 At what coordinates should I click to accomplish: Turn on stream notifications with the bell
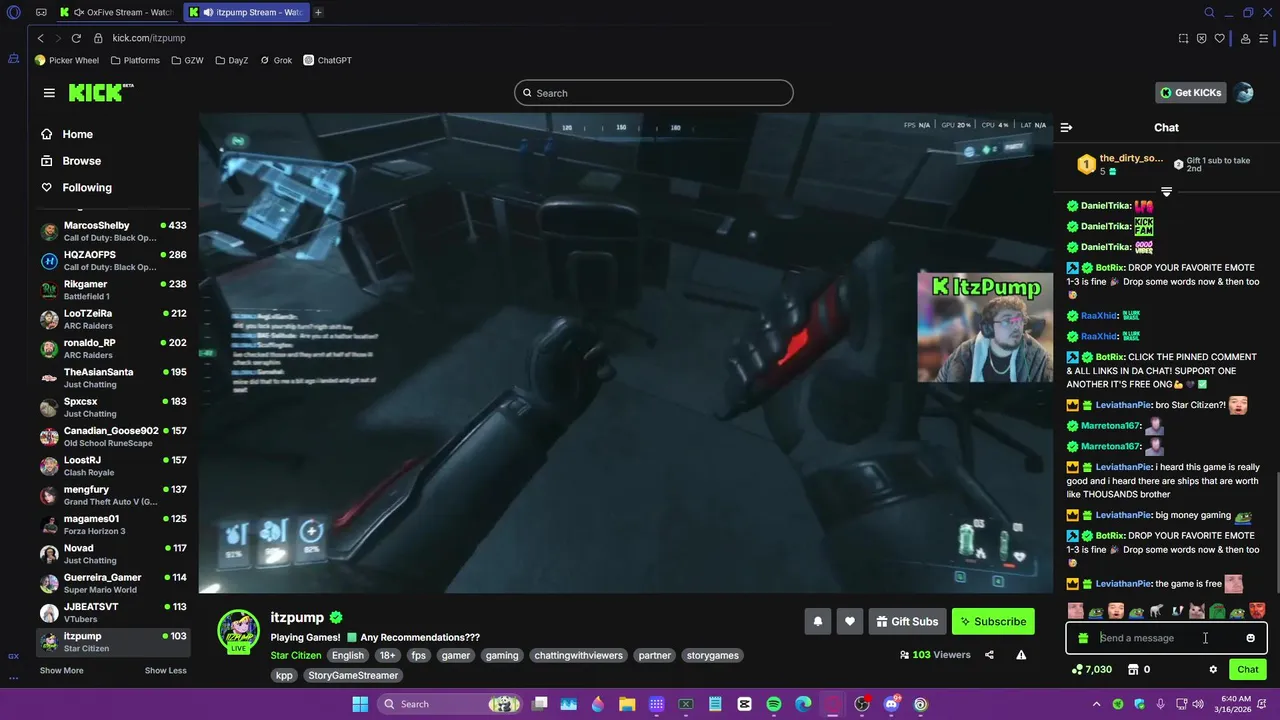(x=817, y=622)
